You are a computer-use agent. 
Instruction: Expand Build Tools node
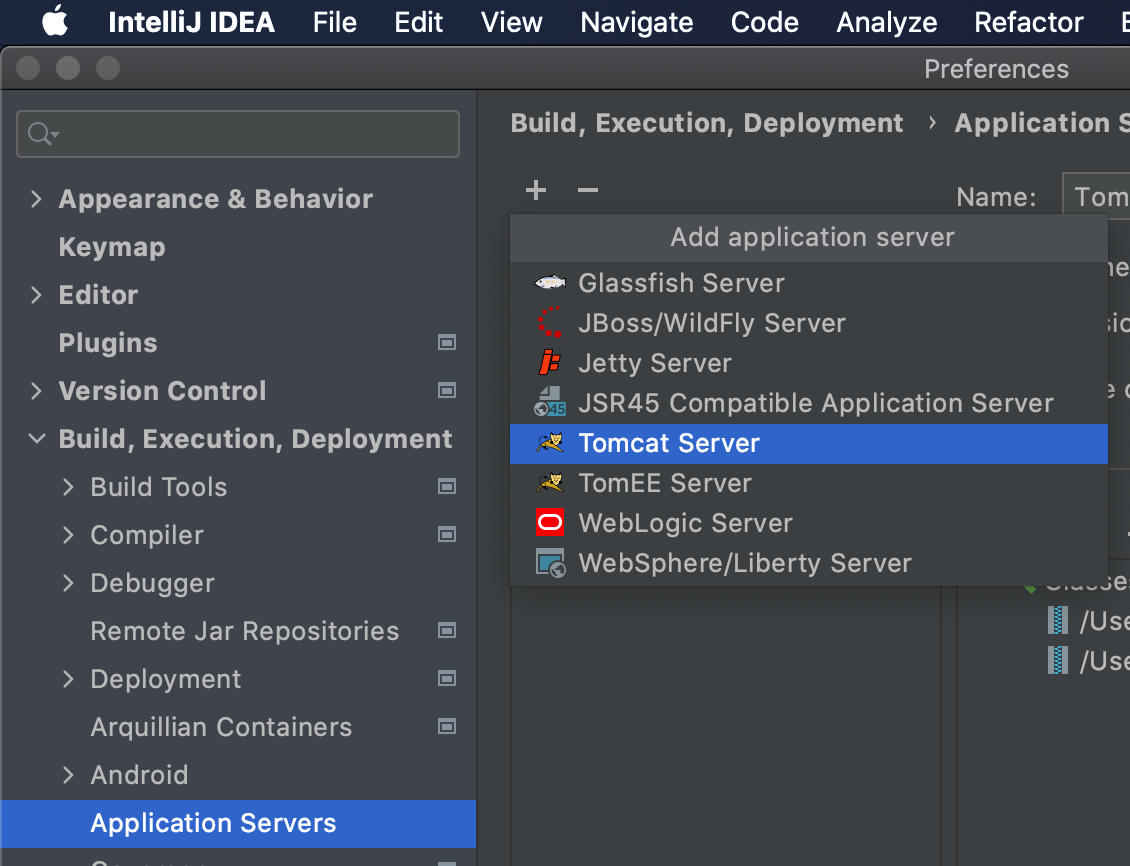(68, 487)
